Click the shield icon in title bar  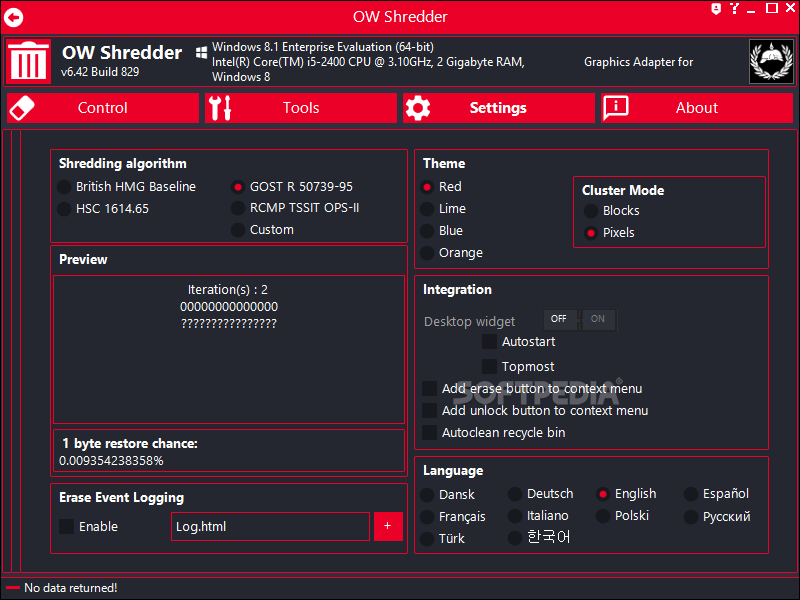coord(716,9)
